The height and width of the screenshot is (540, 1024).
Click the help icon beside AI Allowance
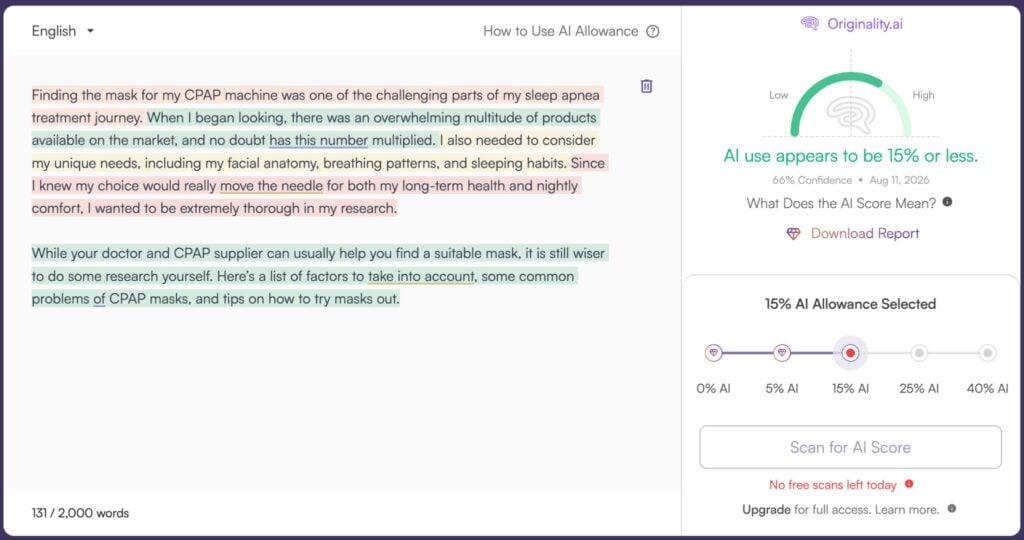652,31
